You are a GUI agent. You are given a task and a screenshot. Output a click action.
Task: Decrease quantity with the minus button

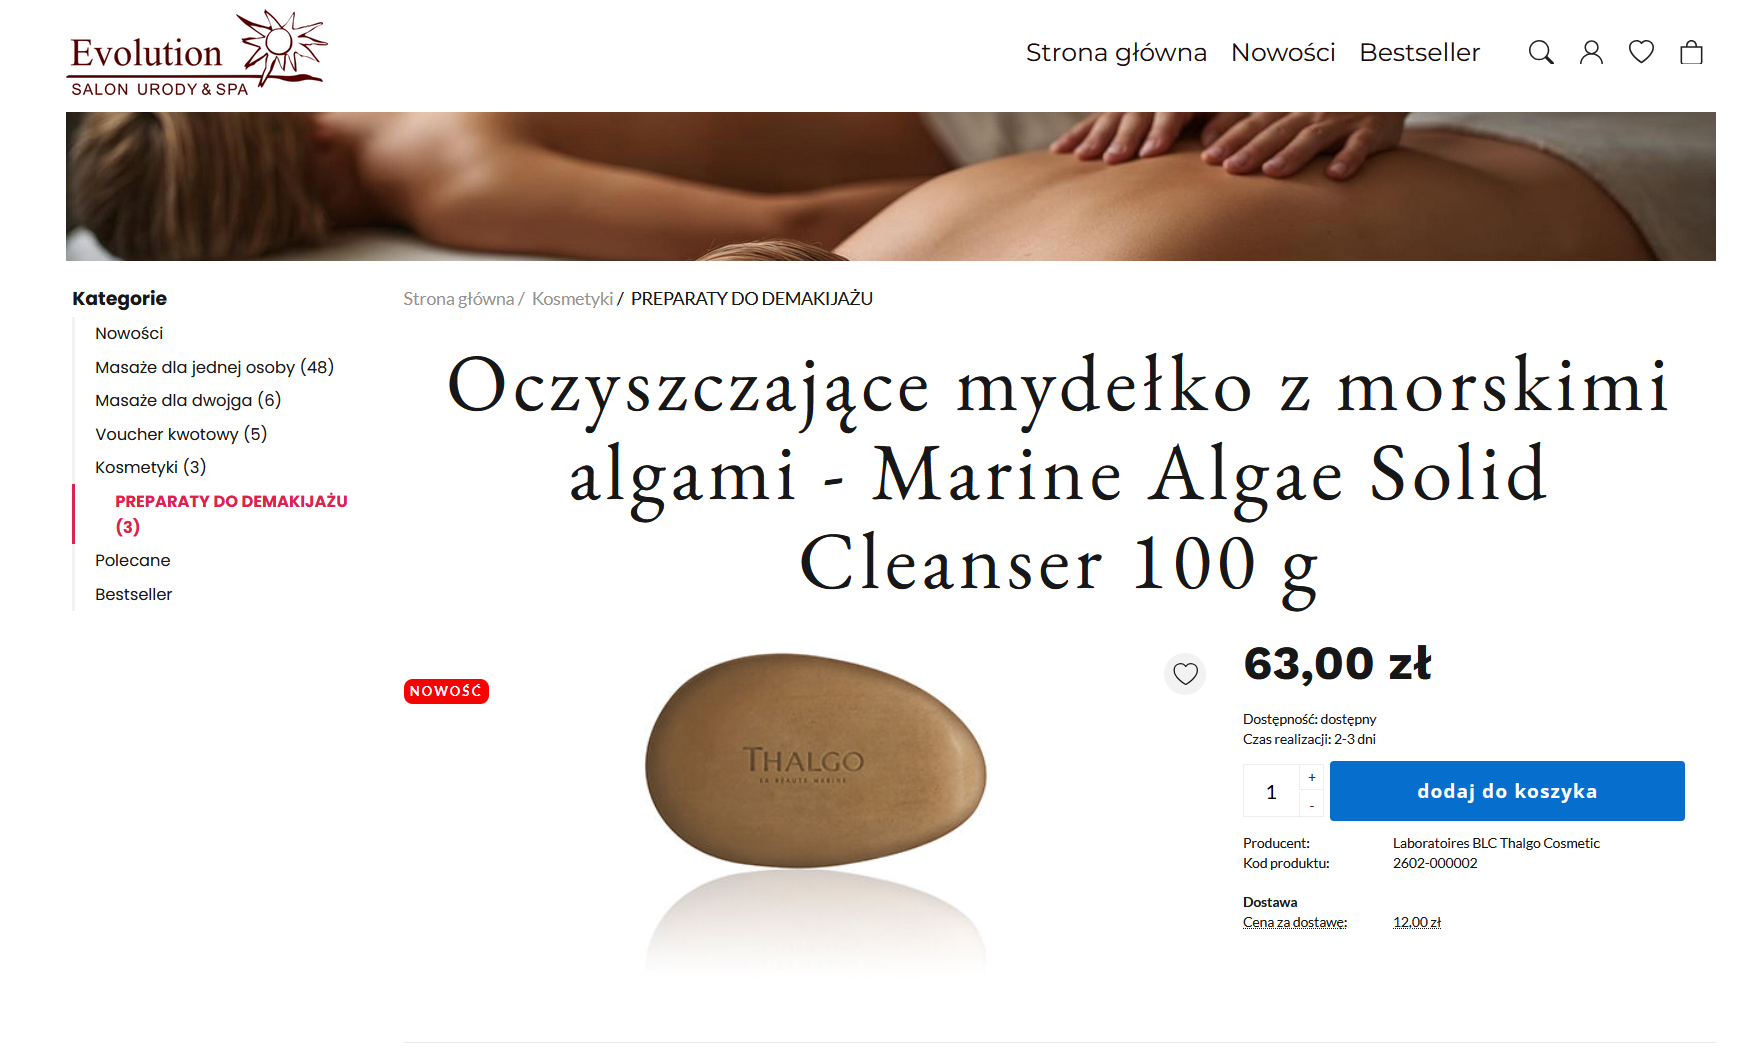[x=1312, y=805]
